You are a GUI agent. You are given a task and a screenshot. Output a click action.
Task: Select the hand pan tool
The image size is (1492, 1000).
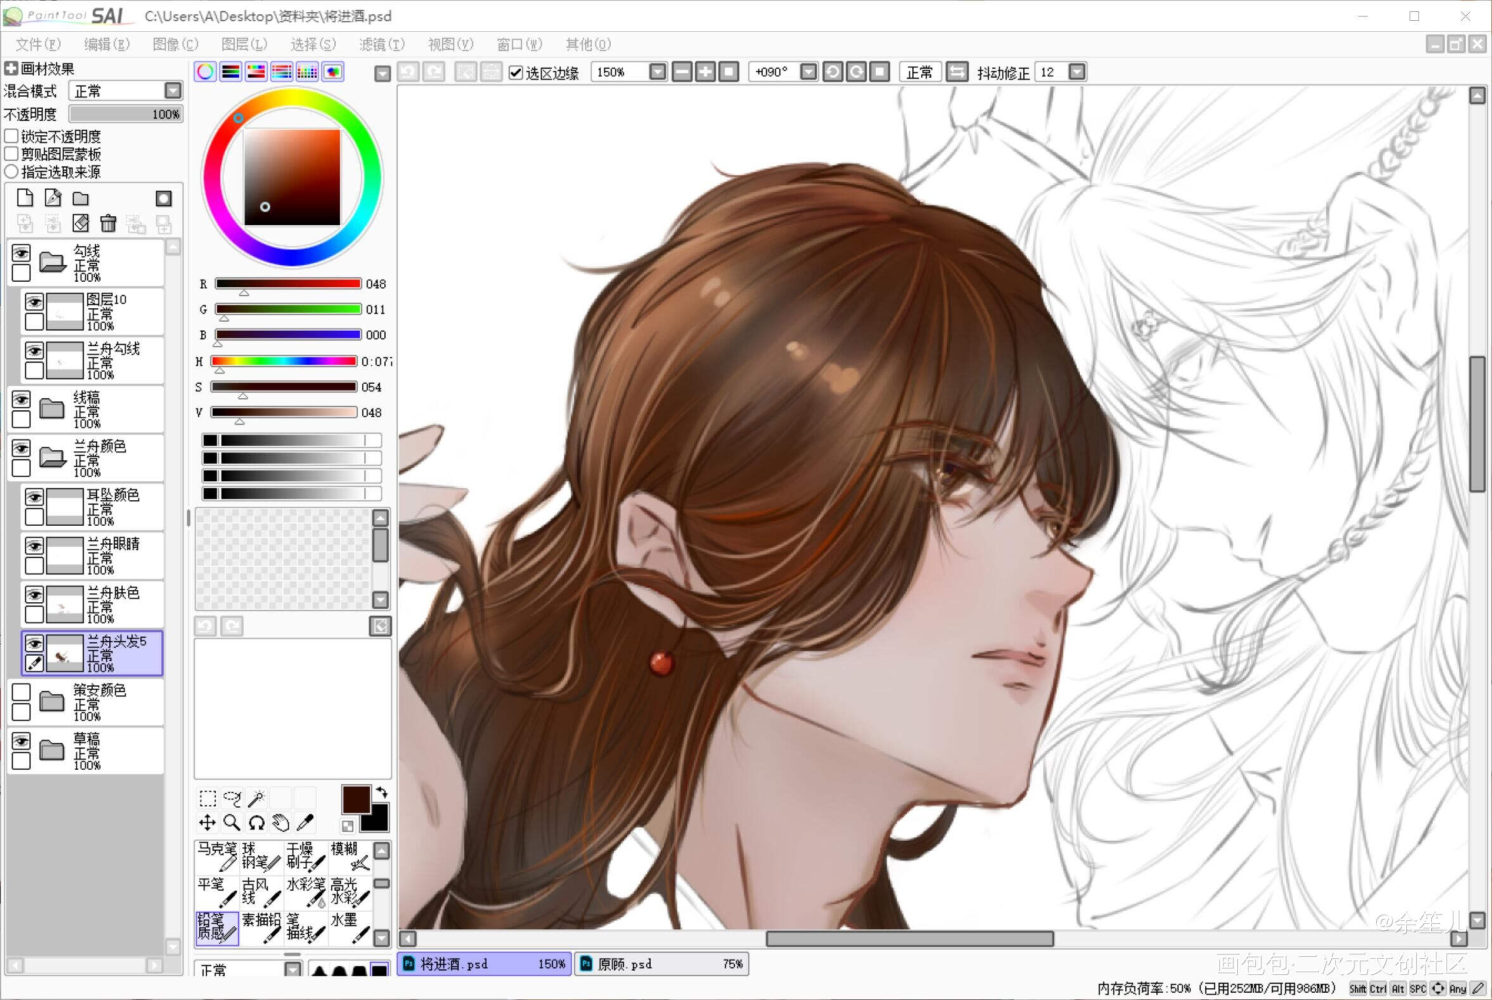click(281, 822)
